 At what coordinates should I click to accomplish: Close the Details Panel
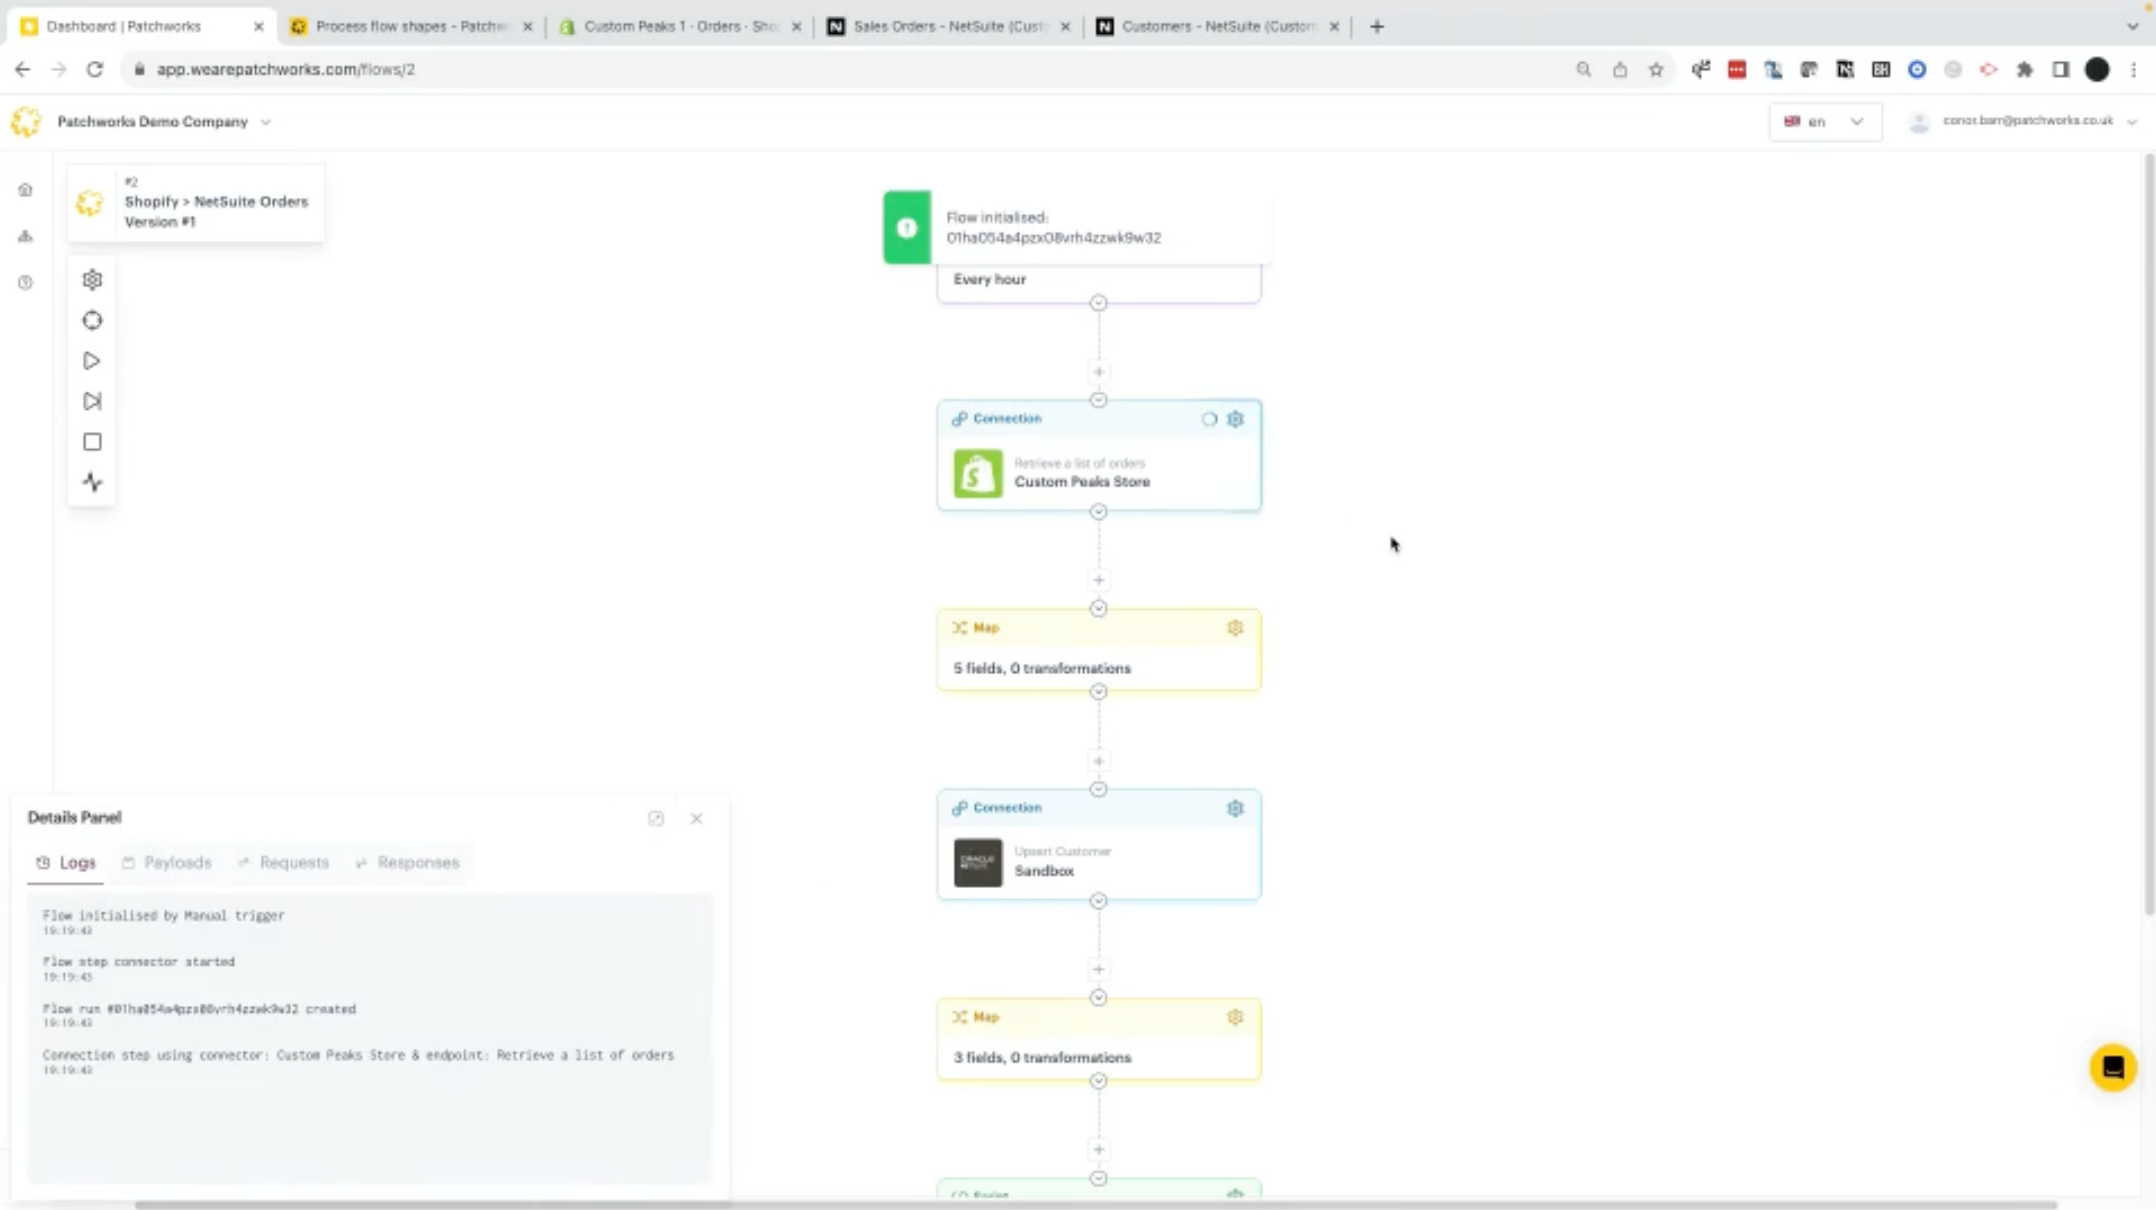(697, 819)
